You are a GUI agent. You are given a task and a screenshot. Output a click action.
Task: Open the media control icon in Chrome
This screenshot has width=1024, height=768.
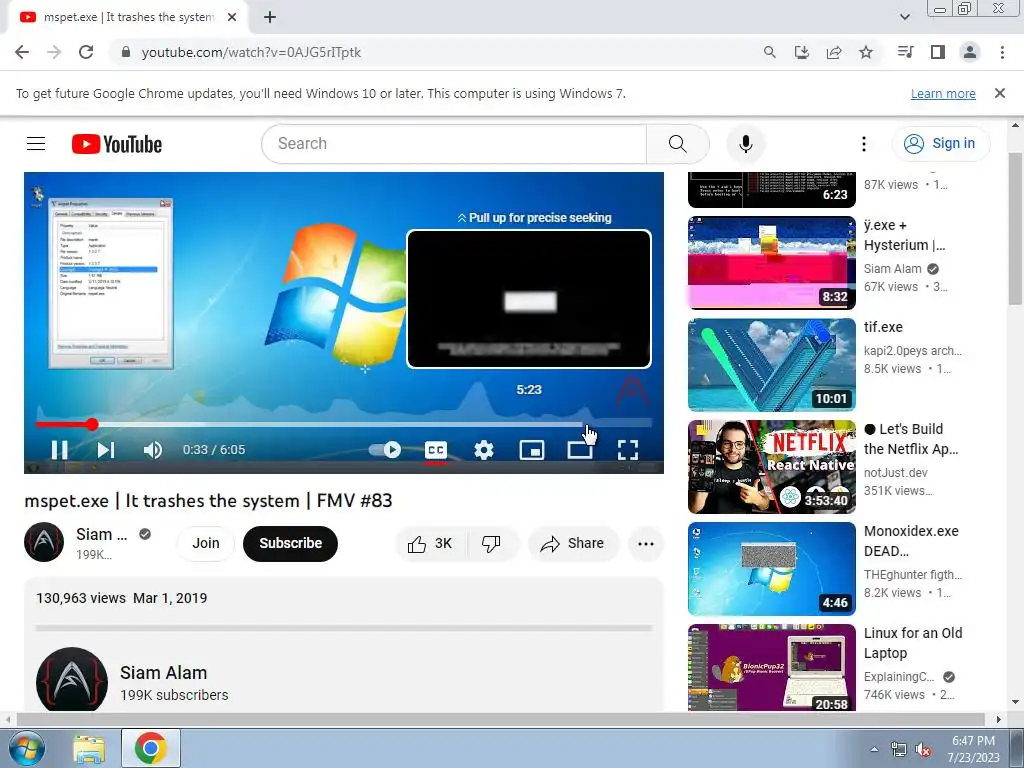coord(905,52)
